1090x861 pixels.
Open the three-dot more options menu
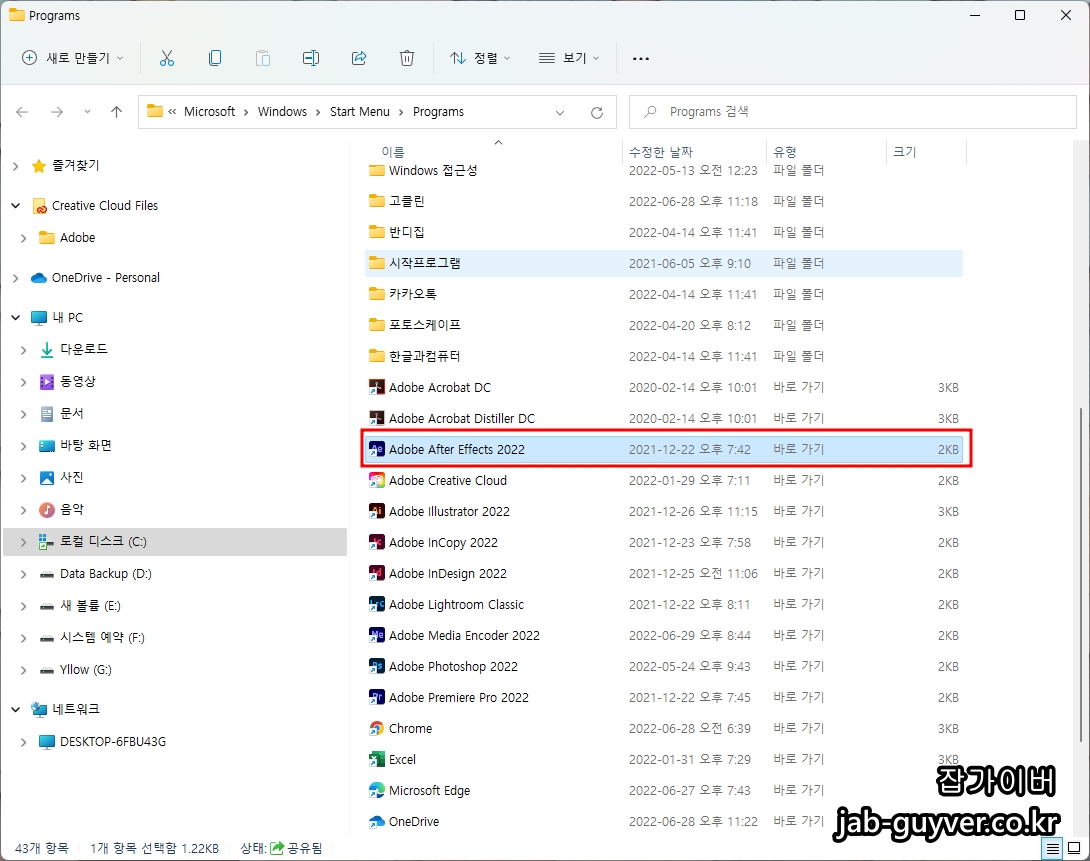641,58
